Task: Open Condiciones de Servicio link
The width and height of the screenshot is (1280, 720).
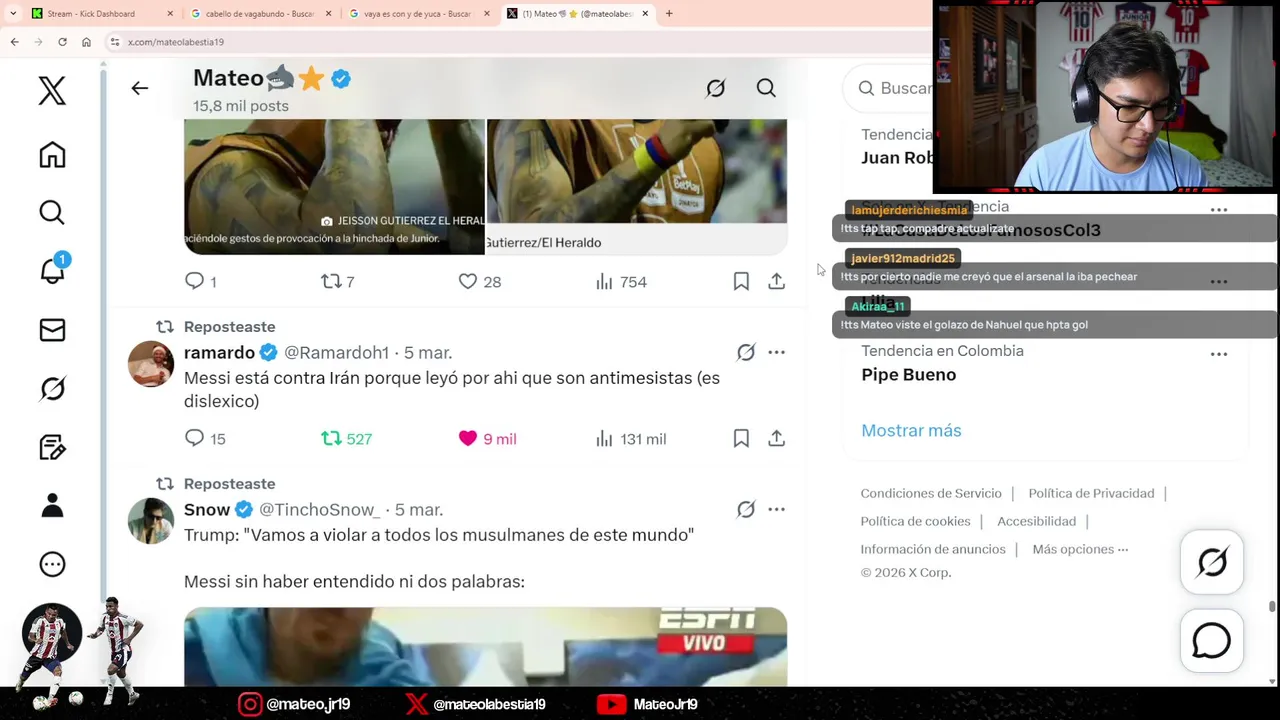Action: click(931, 493)
